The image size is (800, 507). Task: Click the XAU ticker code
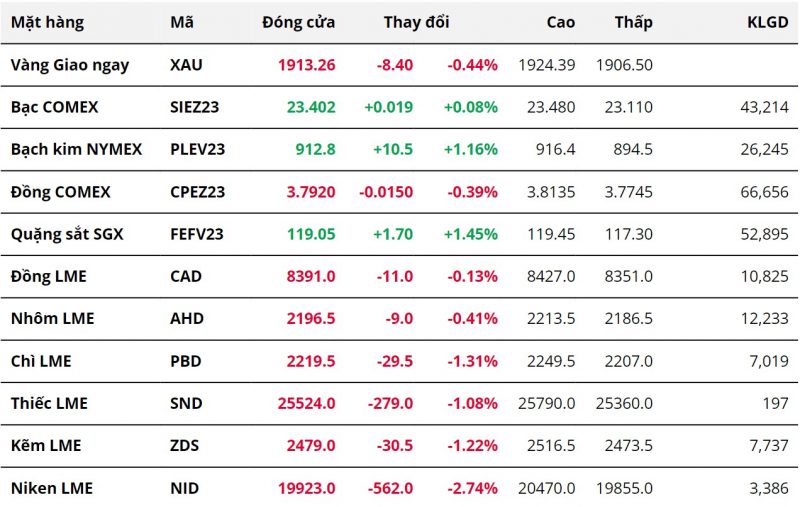pyautogui.click(x=185, y=65)
